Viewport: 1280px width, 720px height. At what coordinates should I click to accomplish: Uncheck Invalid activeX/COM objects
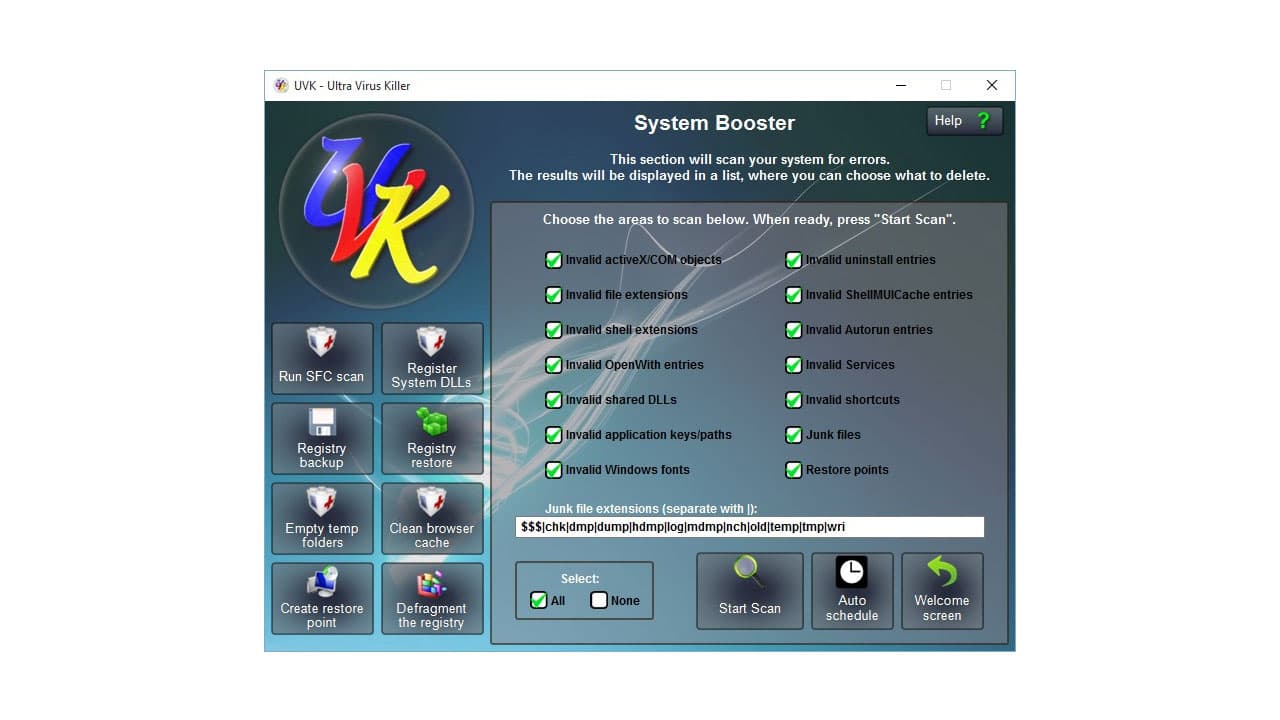pyautogui.click(x=554, y=260)
